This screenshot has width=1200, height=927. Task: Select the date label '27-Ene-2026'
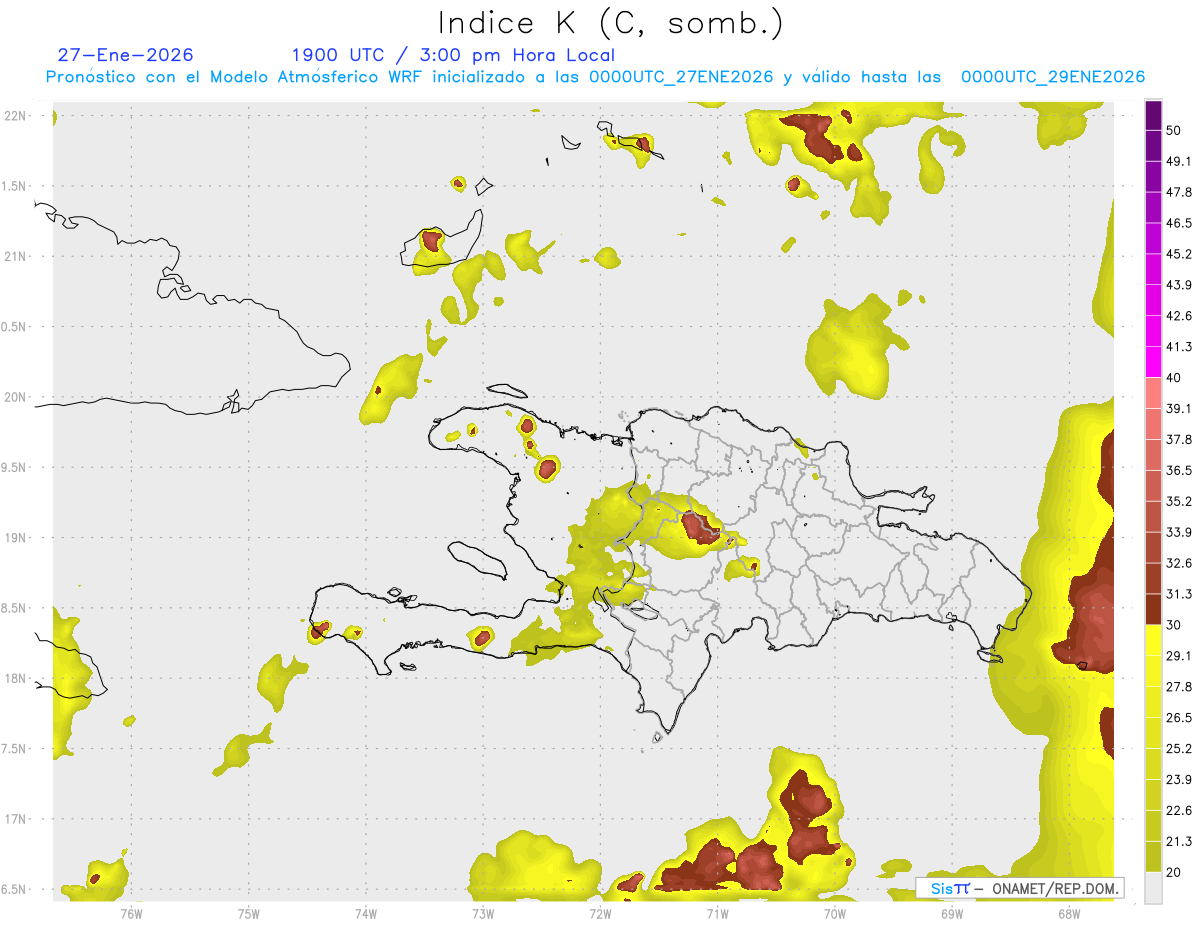click(126, 55)
